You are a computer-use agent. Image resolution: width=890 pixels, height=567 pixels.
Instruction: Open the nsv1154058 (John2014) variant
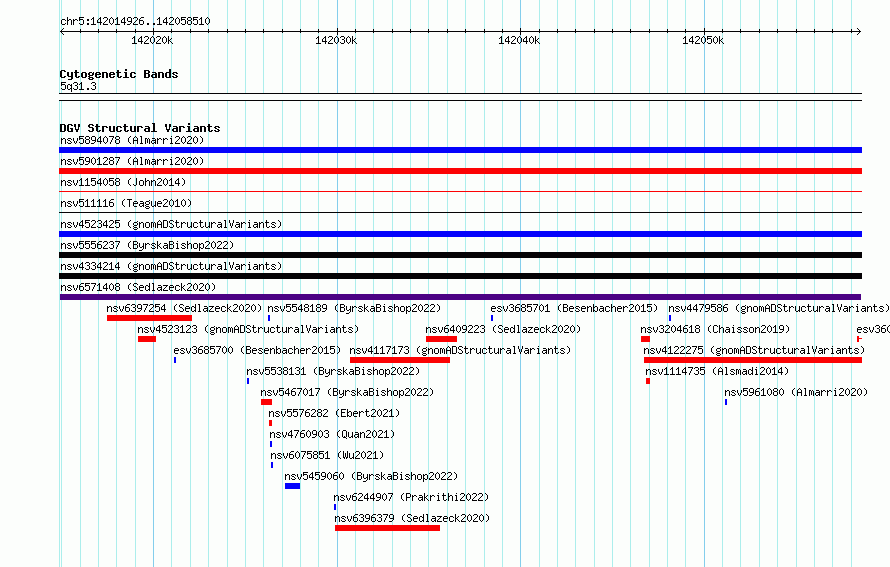[x=123, y=182]
